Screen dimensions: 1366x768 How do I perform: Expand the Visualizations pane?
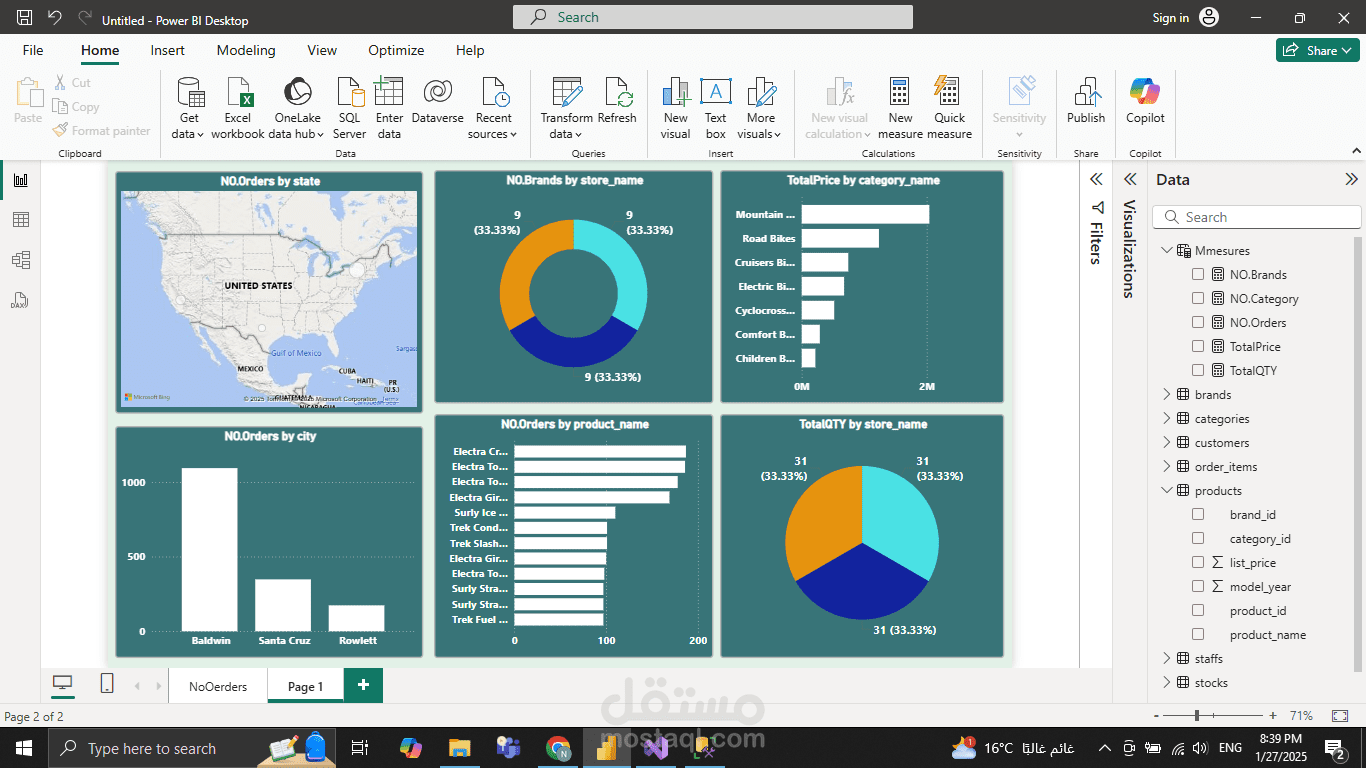click(1130, 179)
